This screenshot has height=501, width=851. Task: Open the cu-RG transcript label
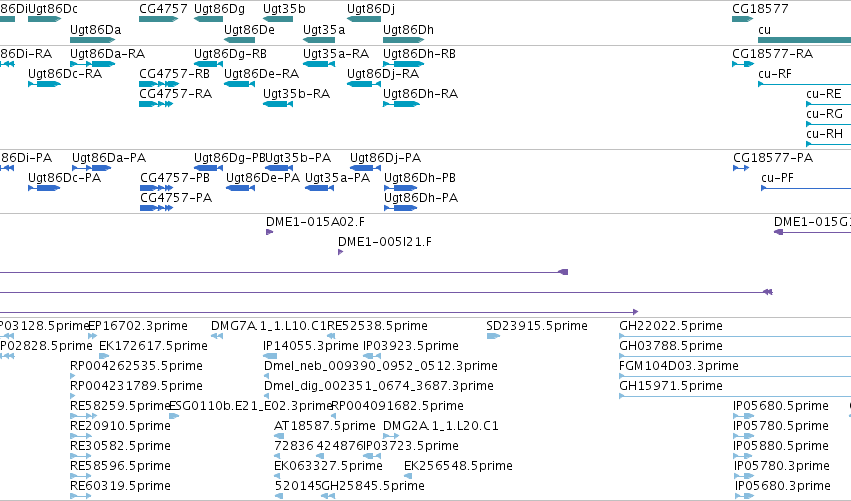click(x=824, y=113)
